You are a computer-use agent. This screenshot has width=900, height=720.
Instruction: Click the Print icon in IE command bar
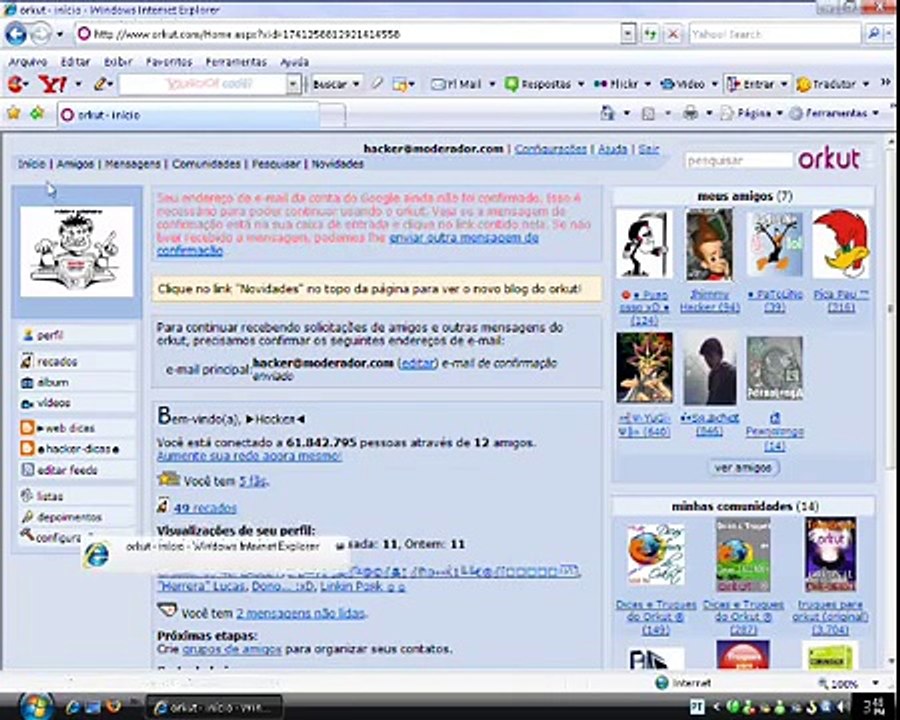(x=690, y=113)
